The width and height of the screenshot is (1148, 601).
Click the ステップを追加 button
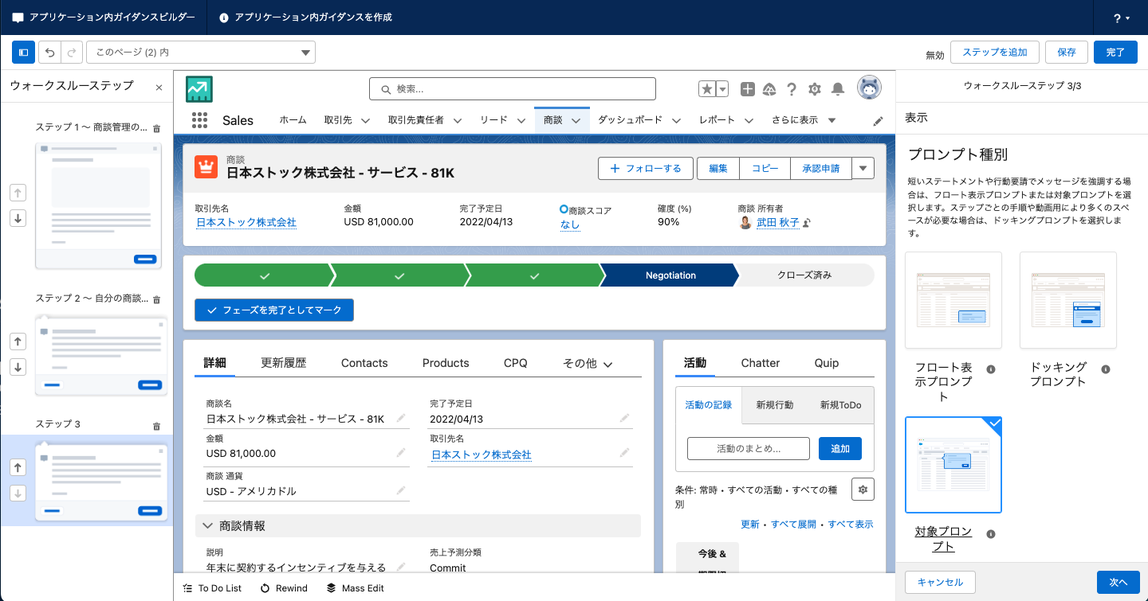pos(995,53)
